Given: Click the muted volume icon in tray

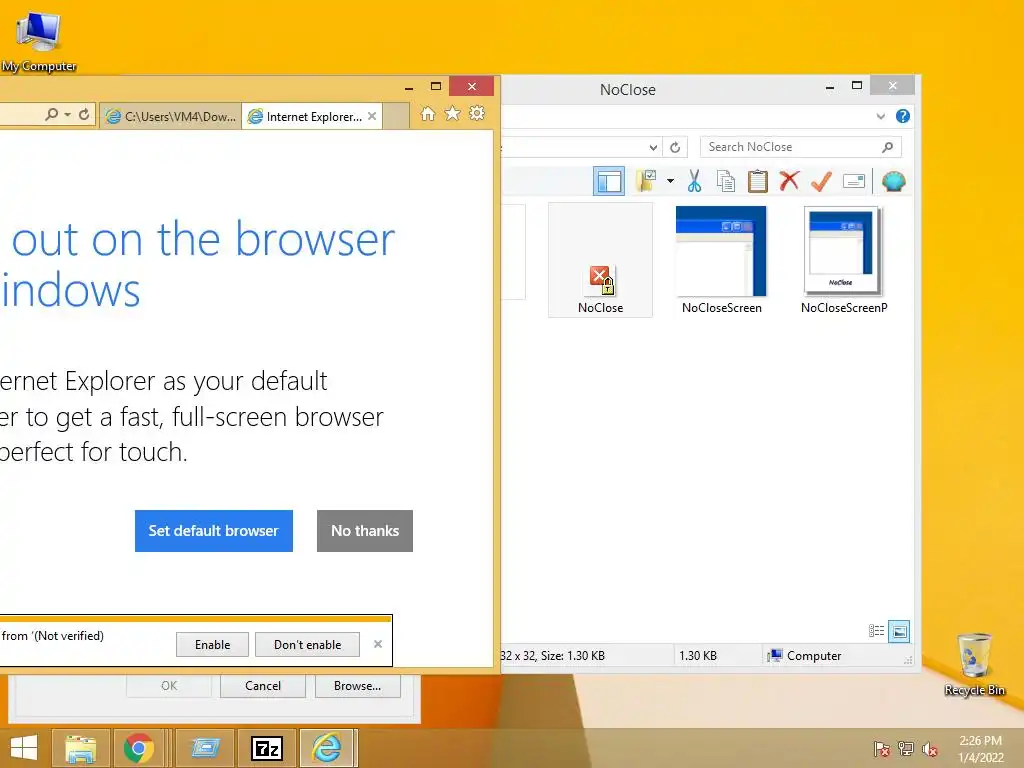Looking at the screenshot, I should [929, 748].
